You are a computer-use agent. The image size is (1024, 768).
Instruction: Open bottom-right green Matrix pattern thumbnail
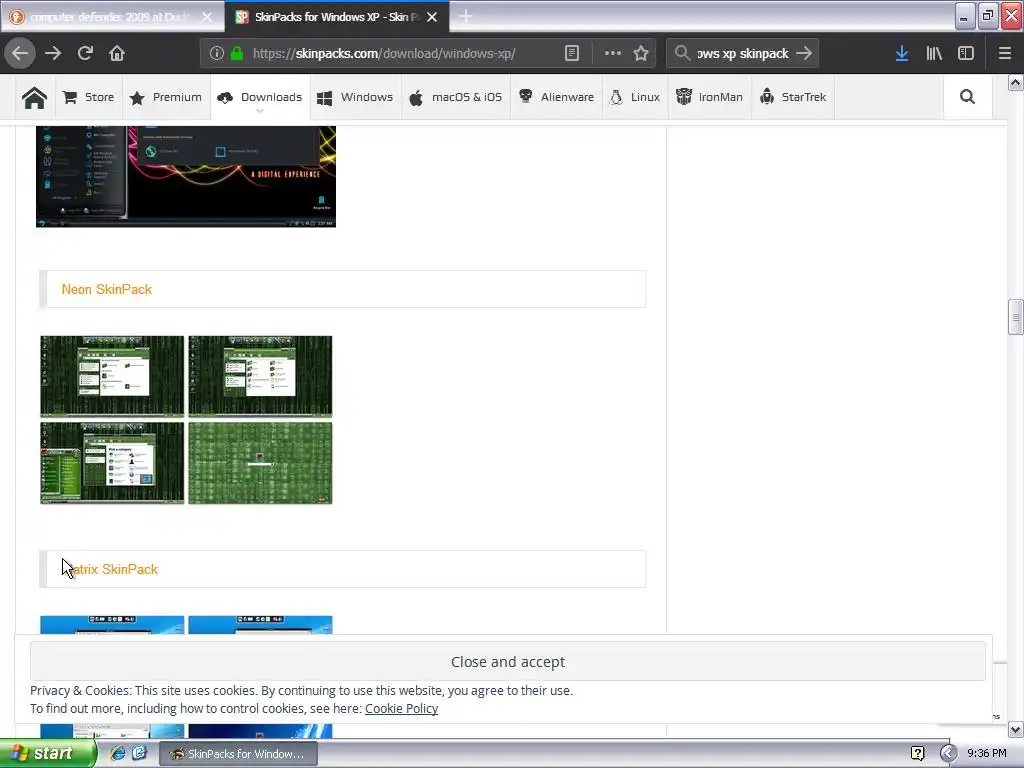(260, 463)
